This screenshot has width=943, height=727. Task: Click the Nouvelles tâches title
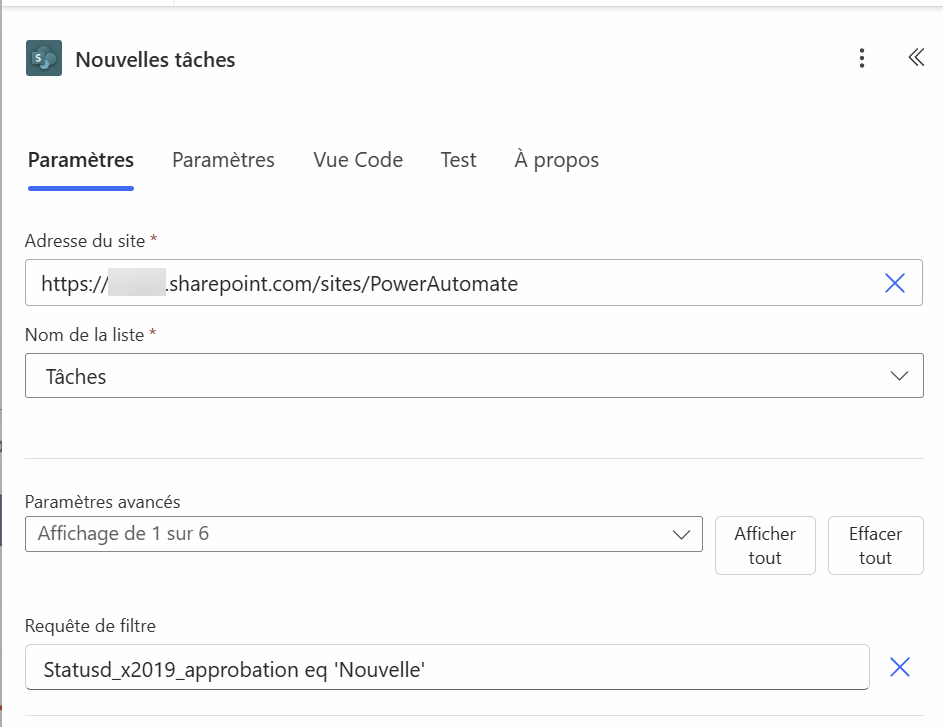155,60
